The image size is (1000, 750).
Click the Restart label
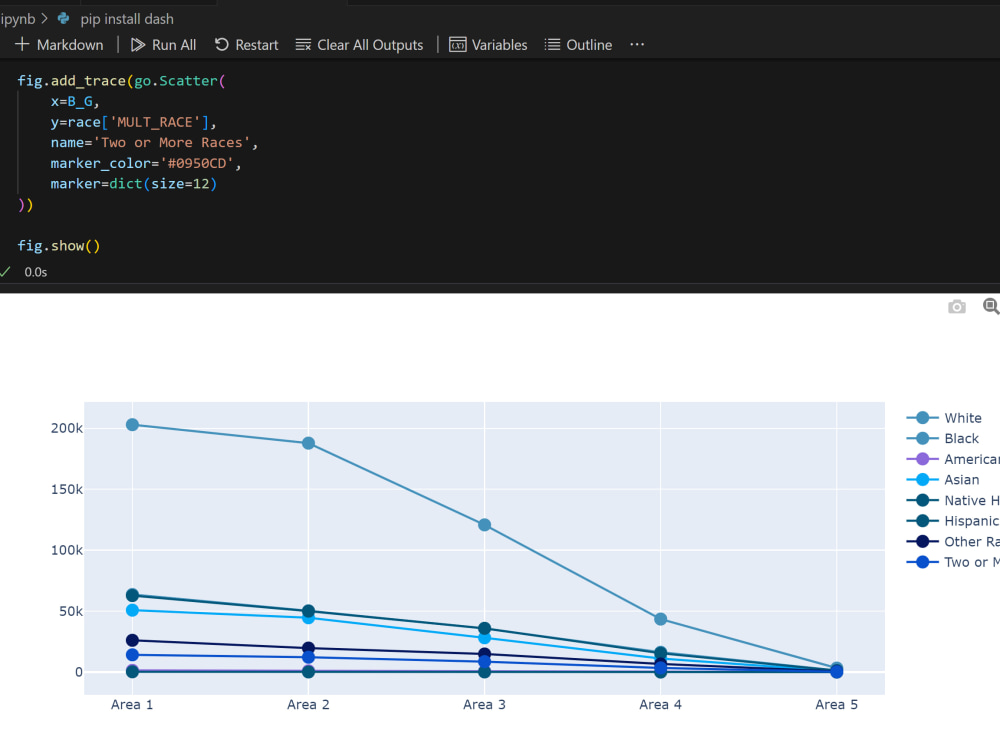pos(257,45)
